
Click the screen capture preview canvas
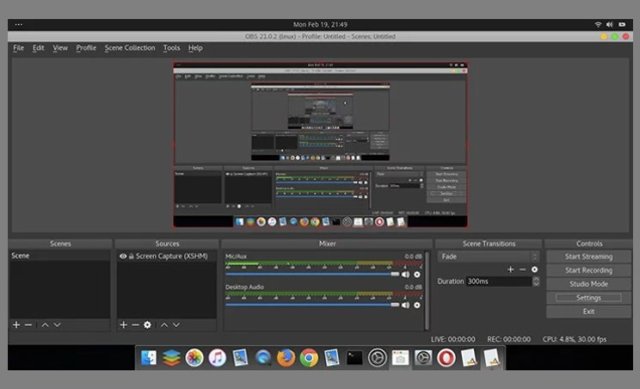pos(320,144)
